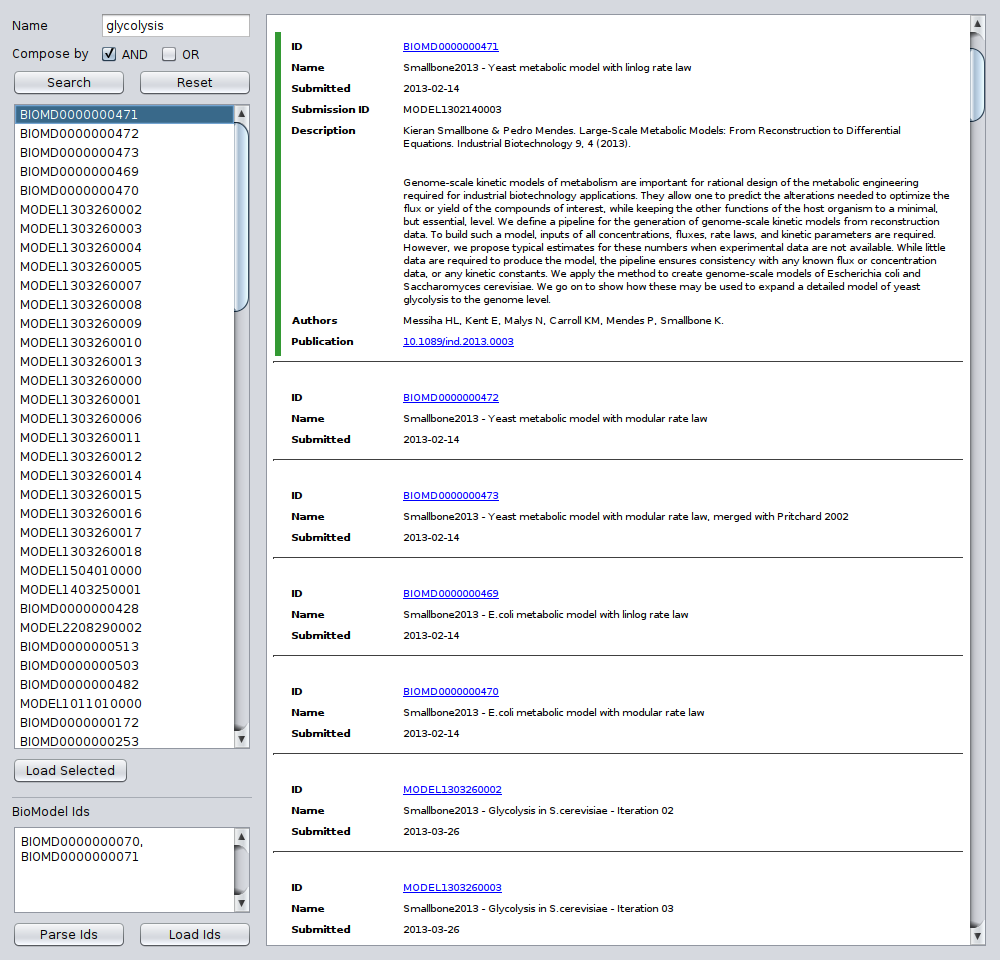Click the results panel scroll-down arrow
This screenshot has width=1000, height=960.
(977, 936)
